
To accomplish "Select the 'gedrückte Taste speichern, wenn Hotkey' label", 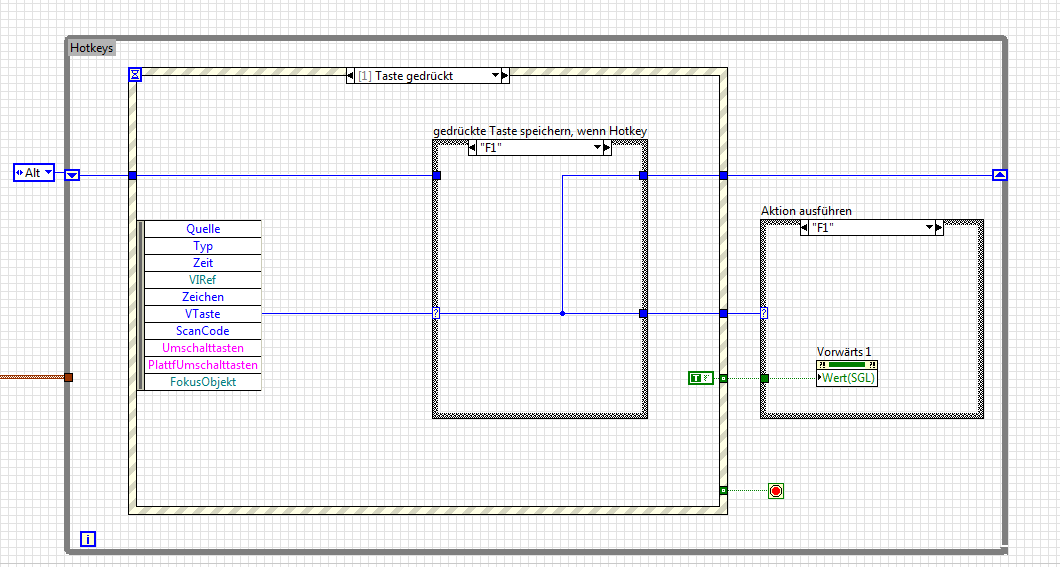I will pos(539,132).
